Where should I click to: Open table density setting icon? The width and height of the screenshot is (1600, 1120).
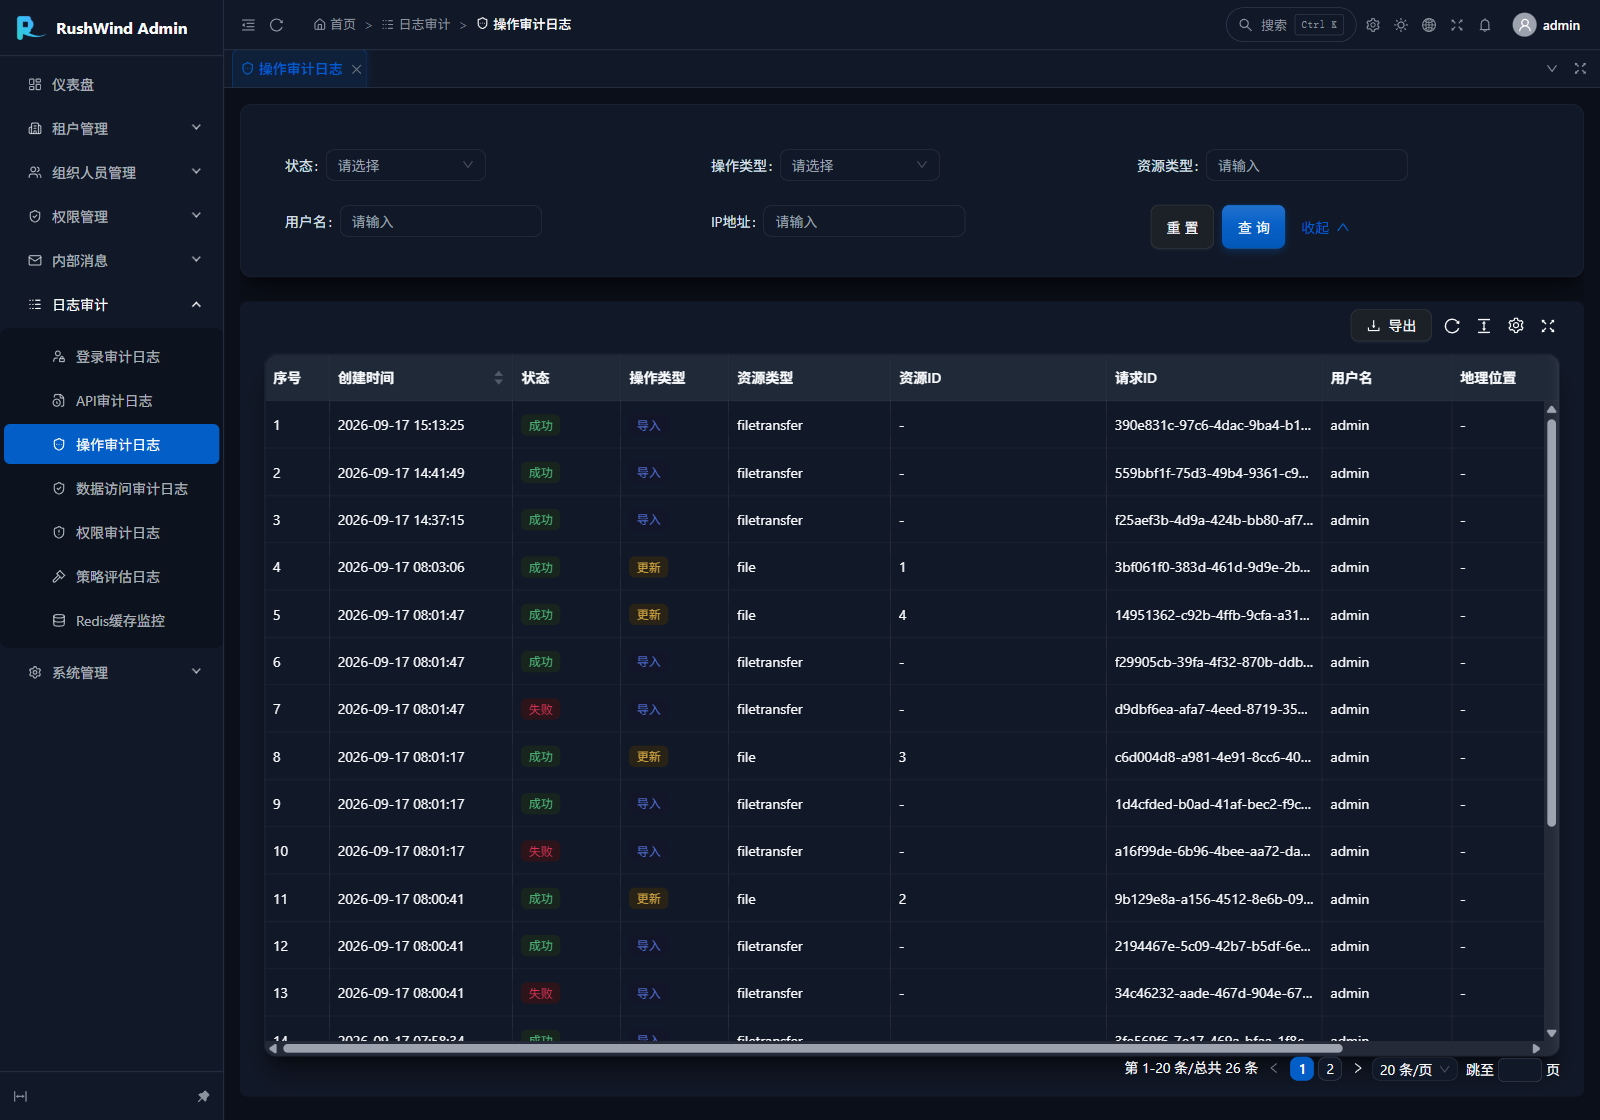(1484, 326)
